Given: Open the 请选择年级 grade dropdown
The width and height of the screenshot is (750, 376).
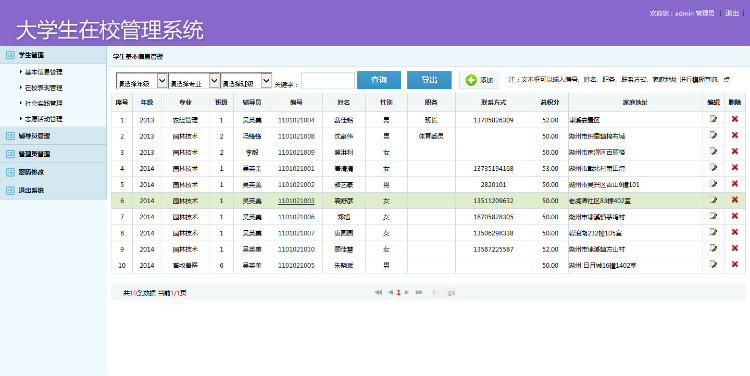Looking at the screenshot, I should tap(142, 81).
